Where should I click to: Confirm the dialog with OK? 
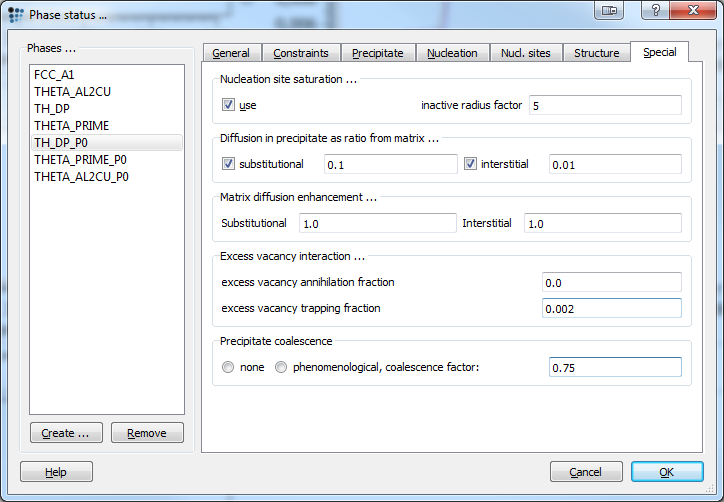(x=667, y=471)
